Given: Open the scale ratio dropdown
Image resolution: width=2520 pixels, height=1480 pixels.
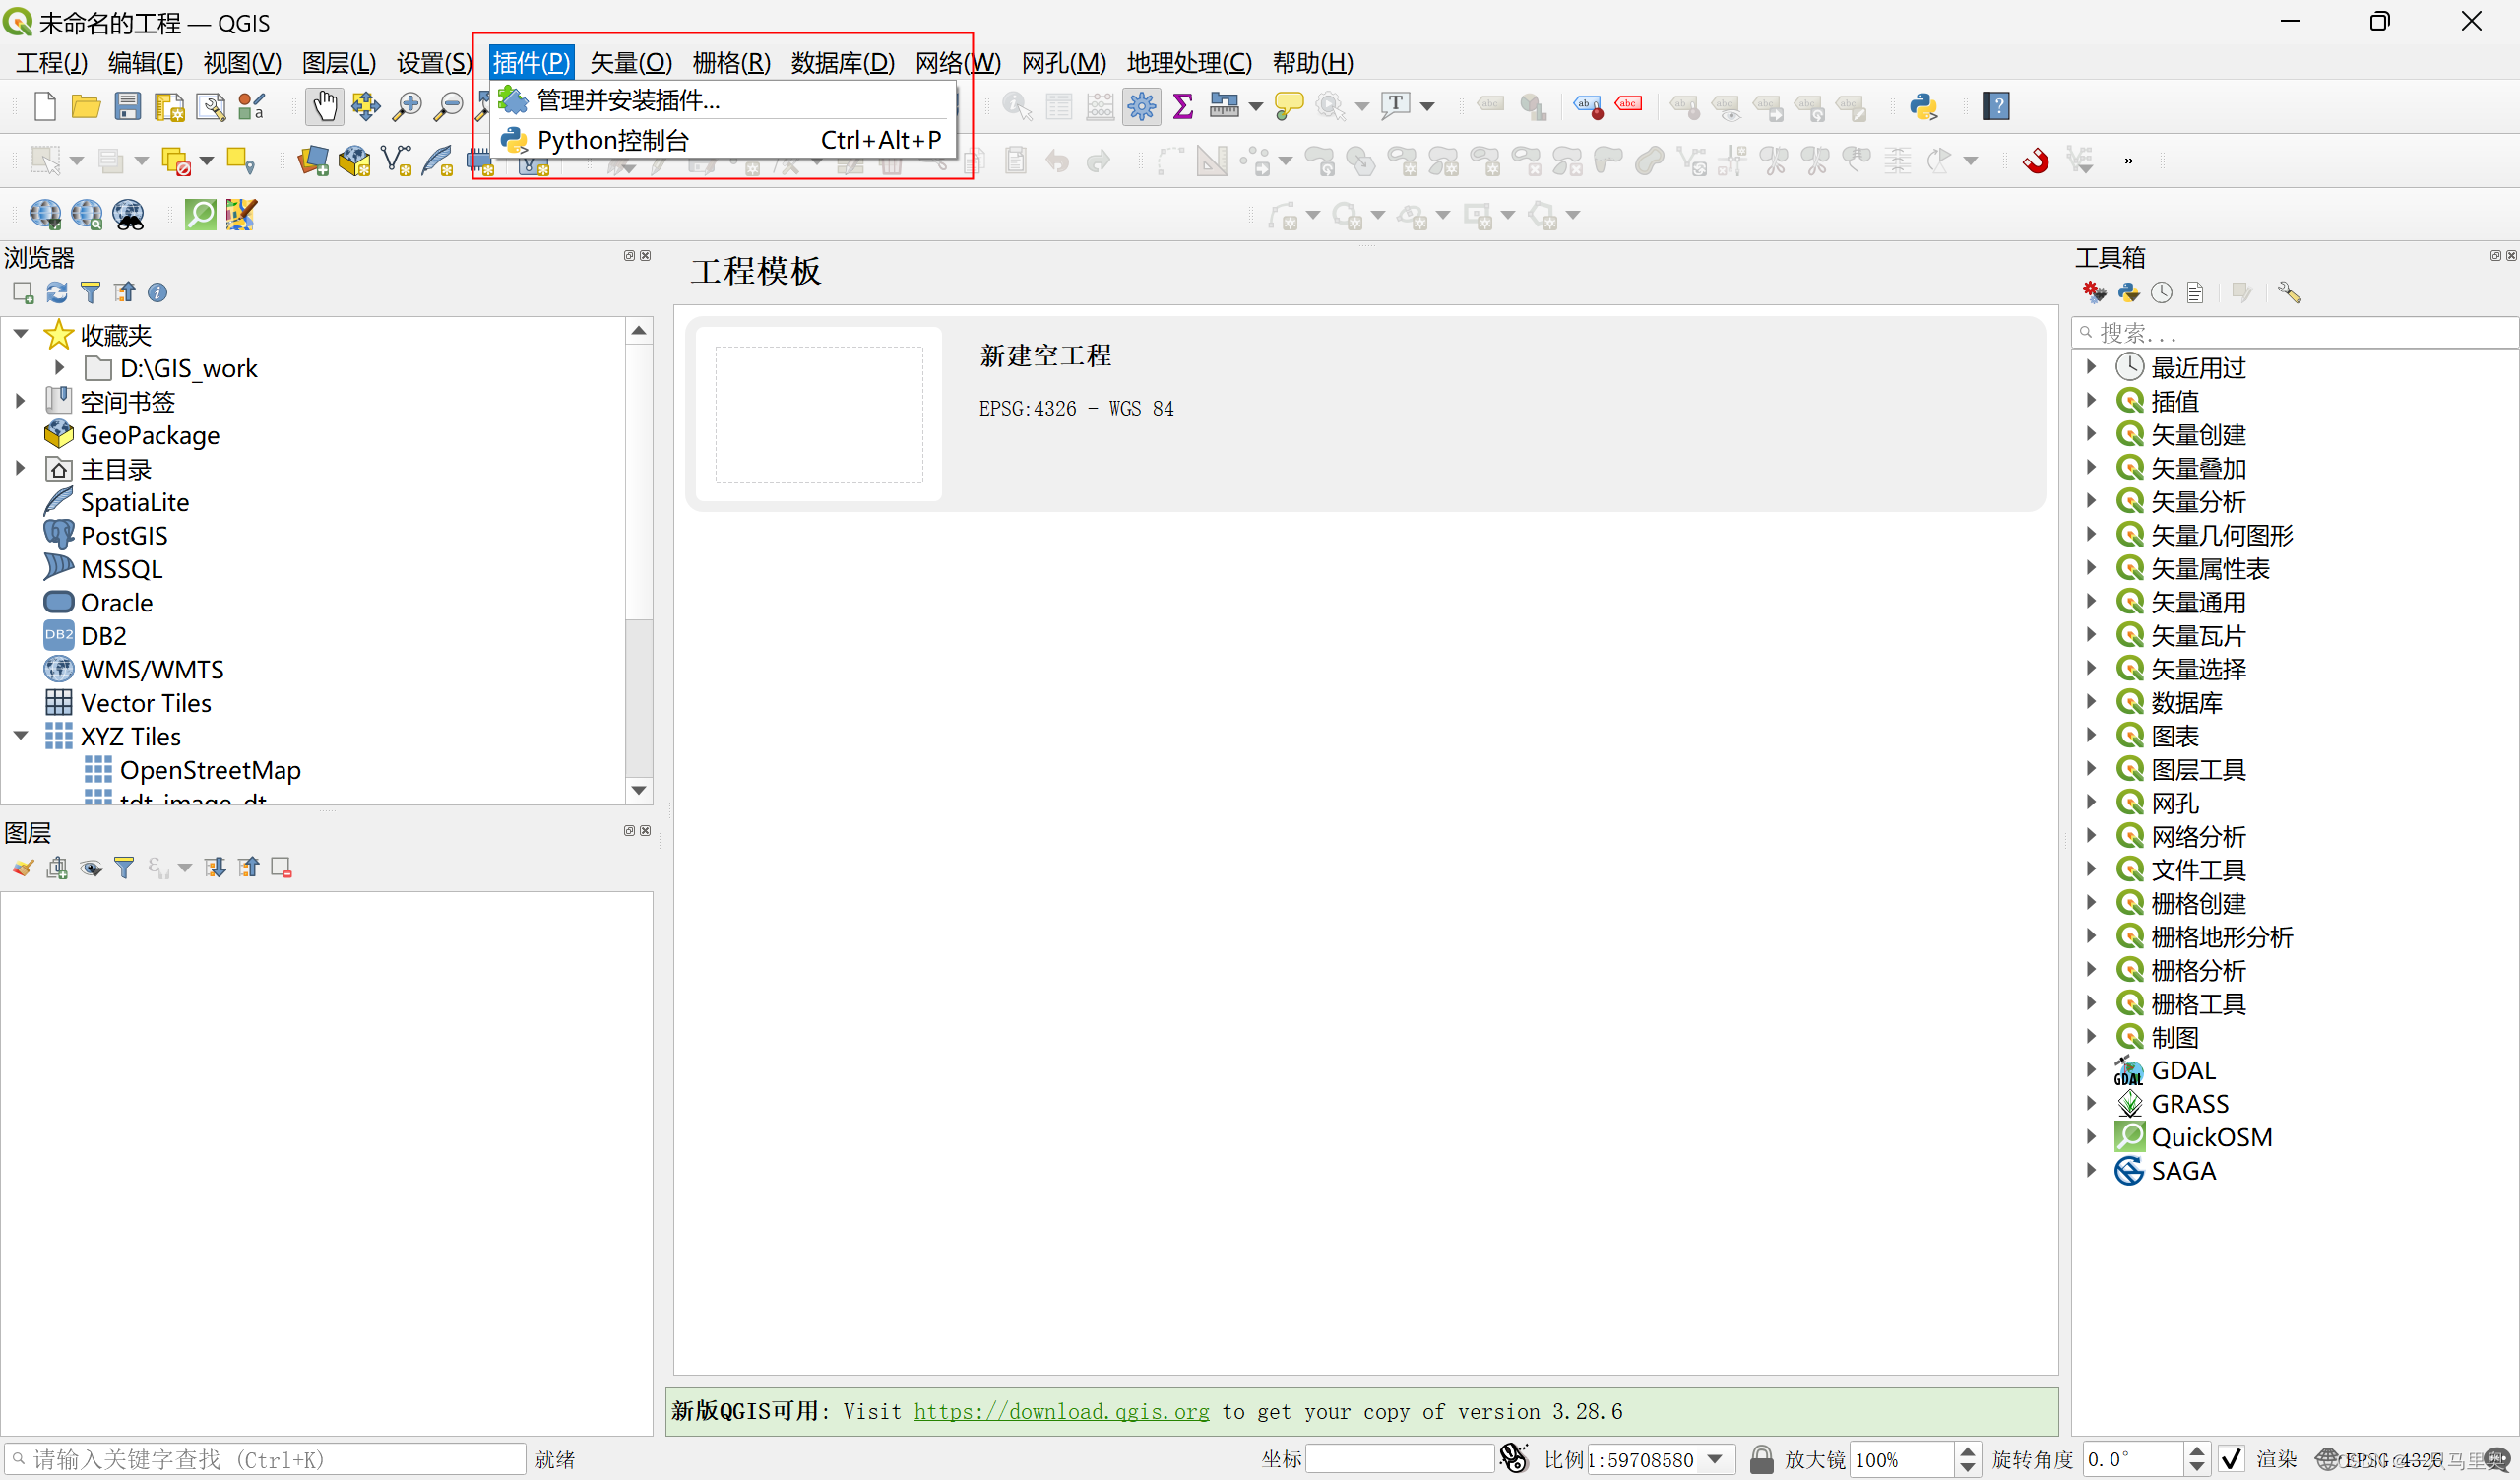Looking at the screenshot, I should (1716, 1459).
